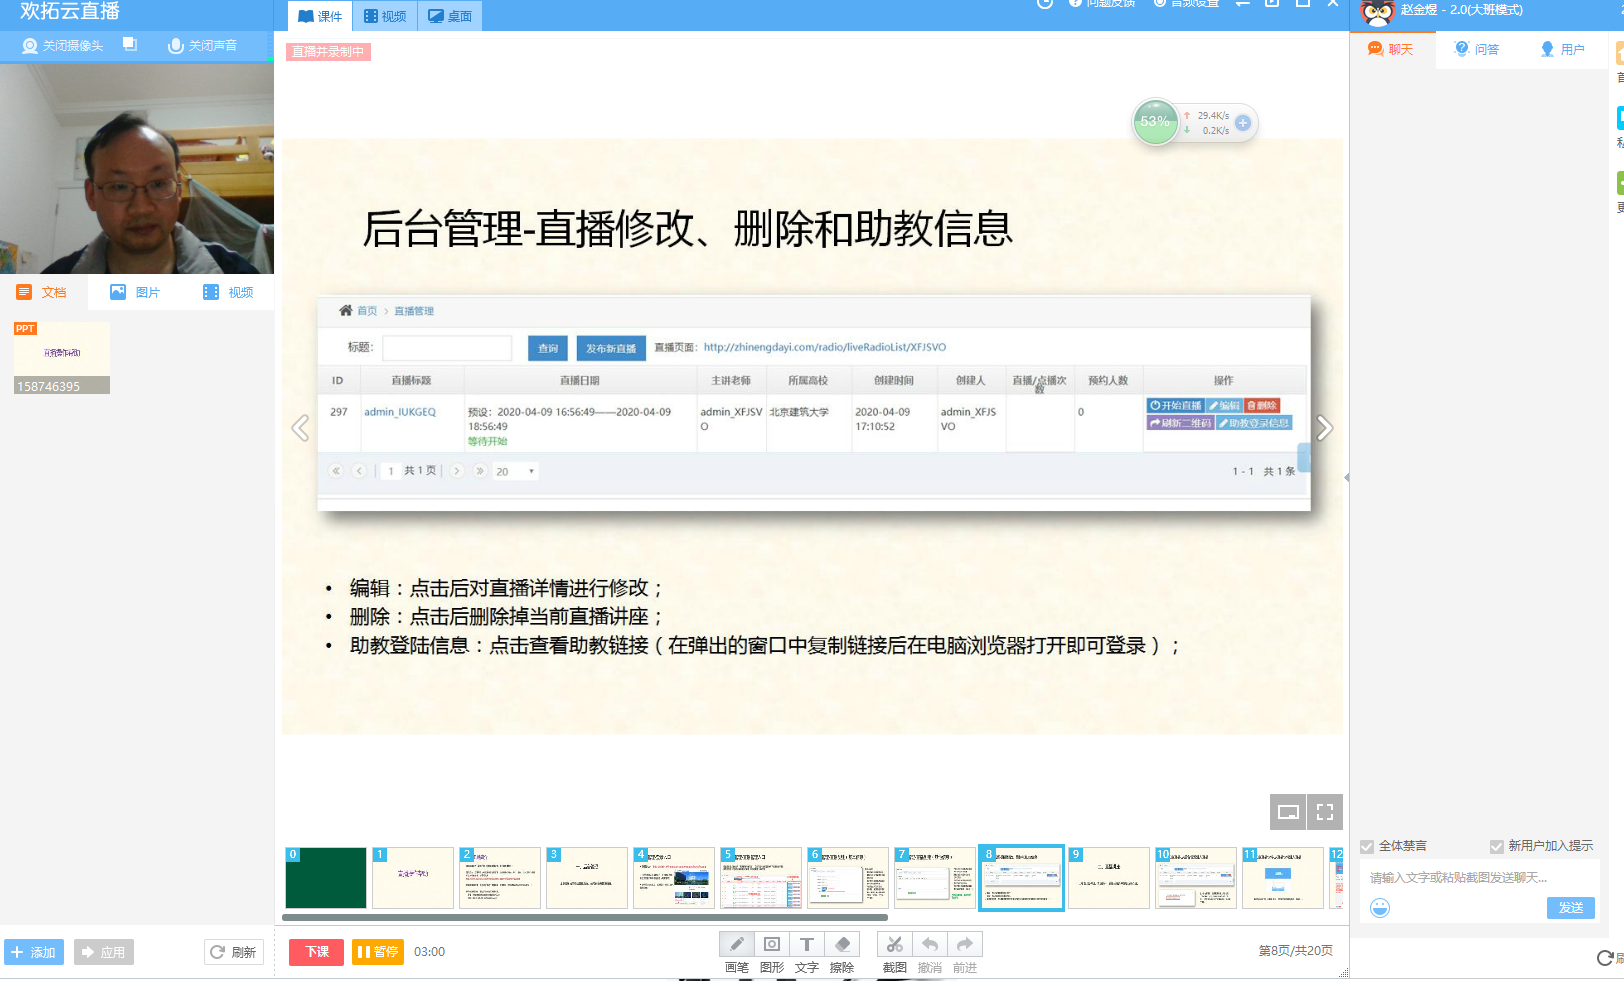The width and height of the screenshot is (1624, 981).
Task: Open the 问答 Q&A tab
Action: [1475, 48]
